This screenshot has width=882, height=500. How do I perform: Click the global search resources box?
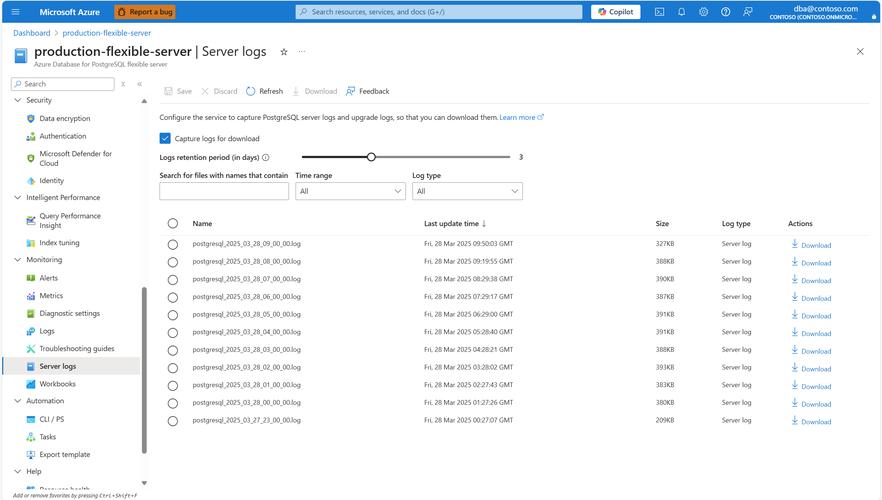click(439, 12)
